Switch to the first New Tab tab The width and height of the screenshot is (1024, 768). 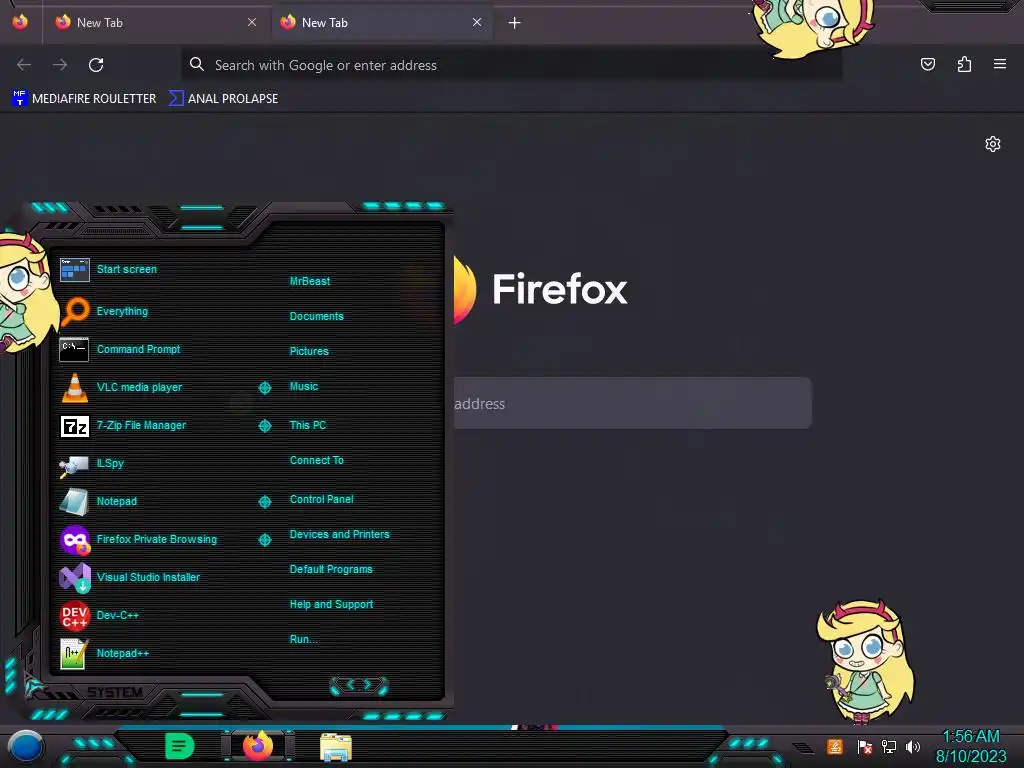155,22
